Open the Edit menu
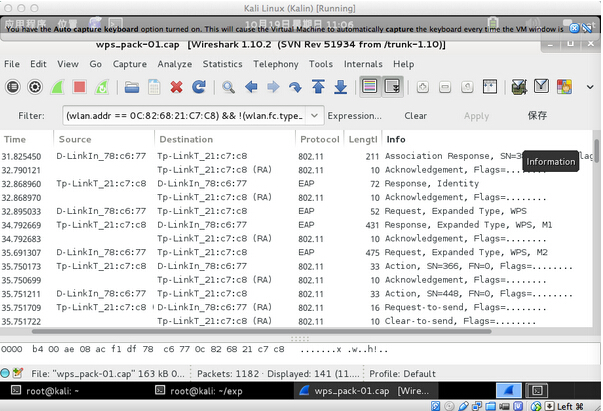Screen dimensions: 603x411 tap(38, 64)
